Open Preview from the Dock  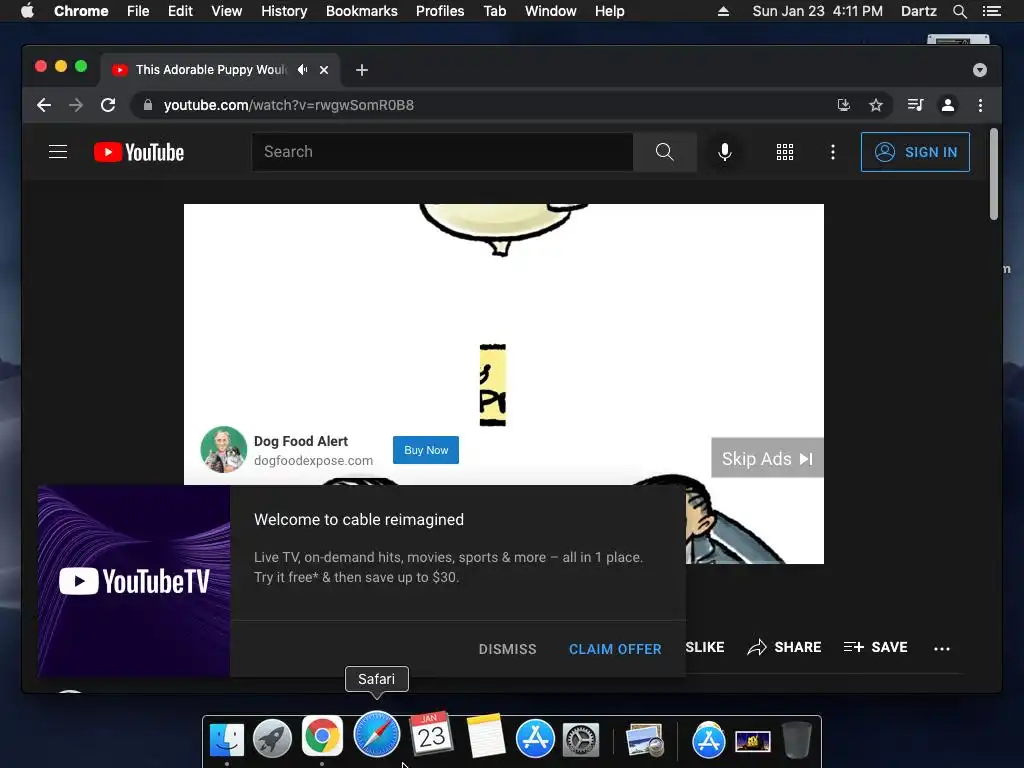click(645, 740)
